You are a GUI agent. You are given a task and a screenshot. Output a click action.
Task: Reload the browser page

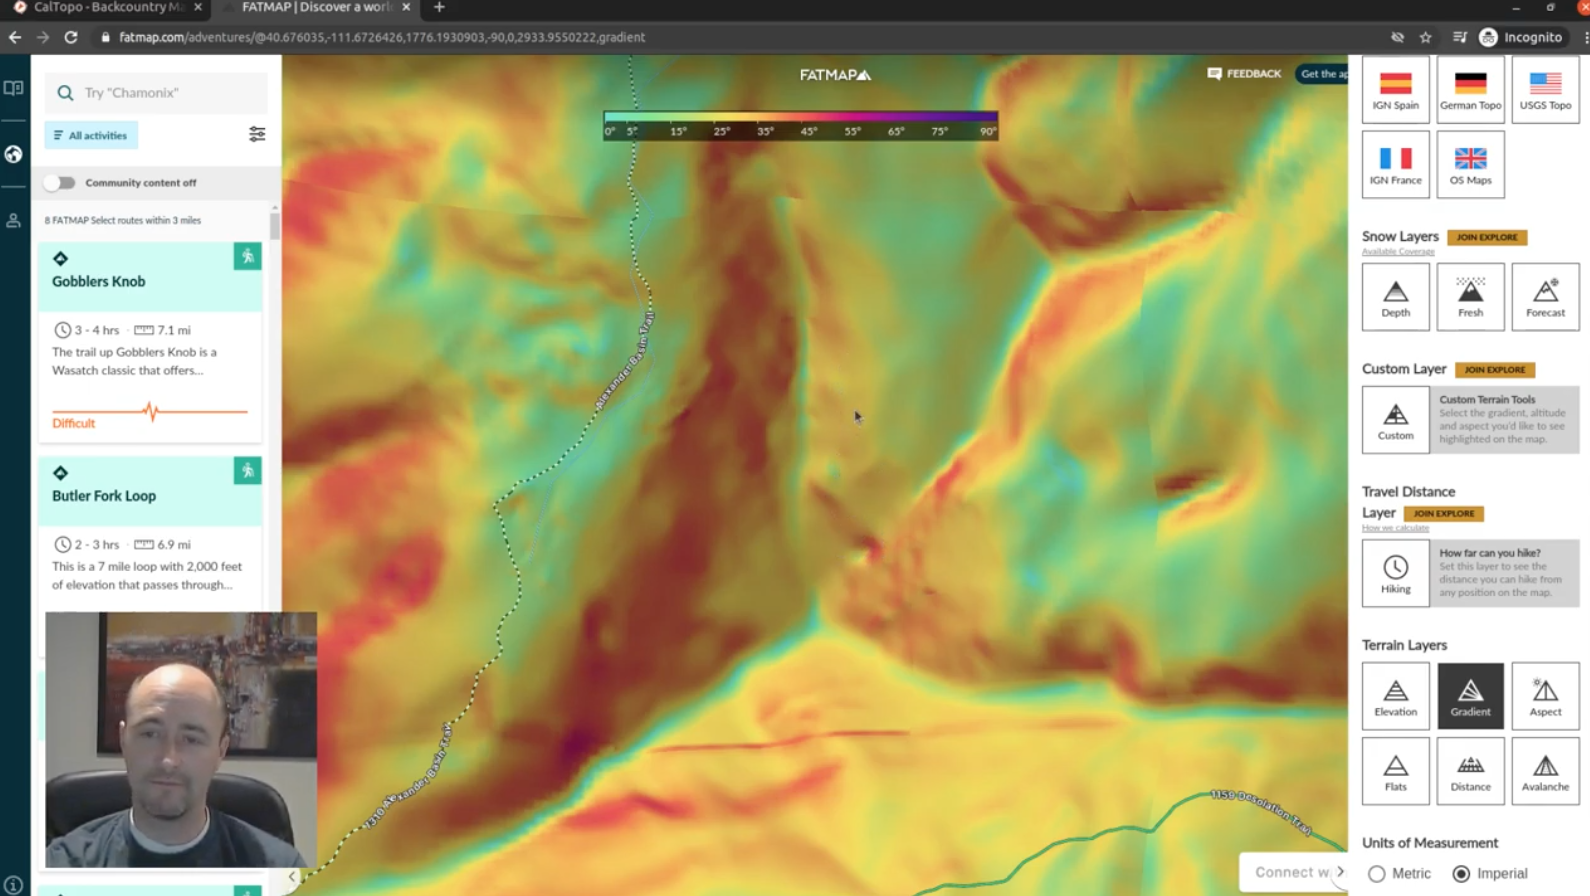pyautogui.click(x=71, y=37)
